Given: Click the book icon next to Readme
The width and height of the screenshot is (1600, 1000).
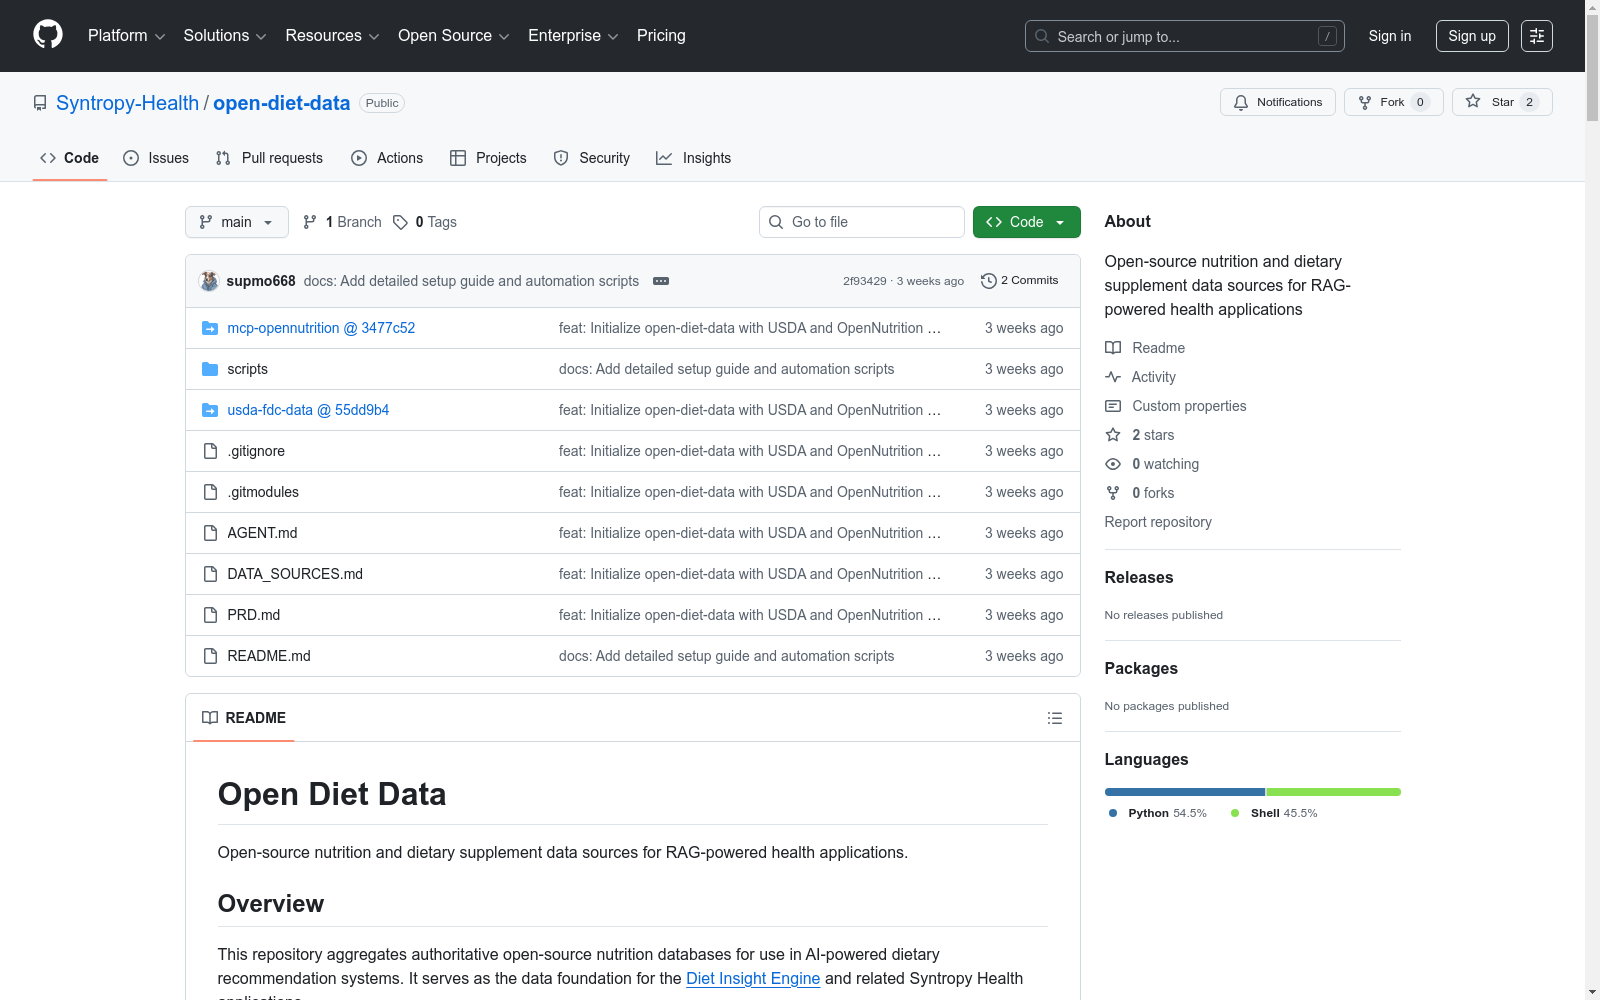Looking at the screenshot, I should click(x=1113, y=348).
